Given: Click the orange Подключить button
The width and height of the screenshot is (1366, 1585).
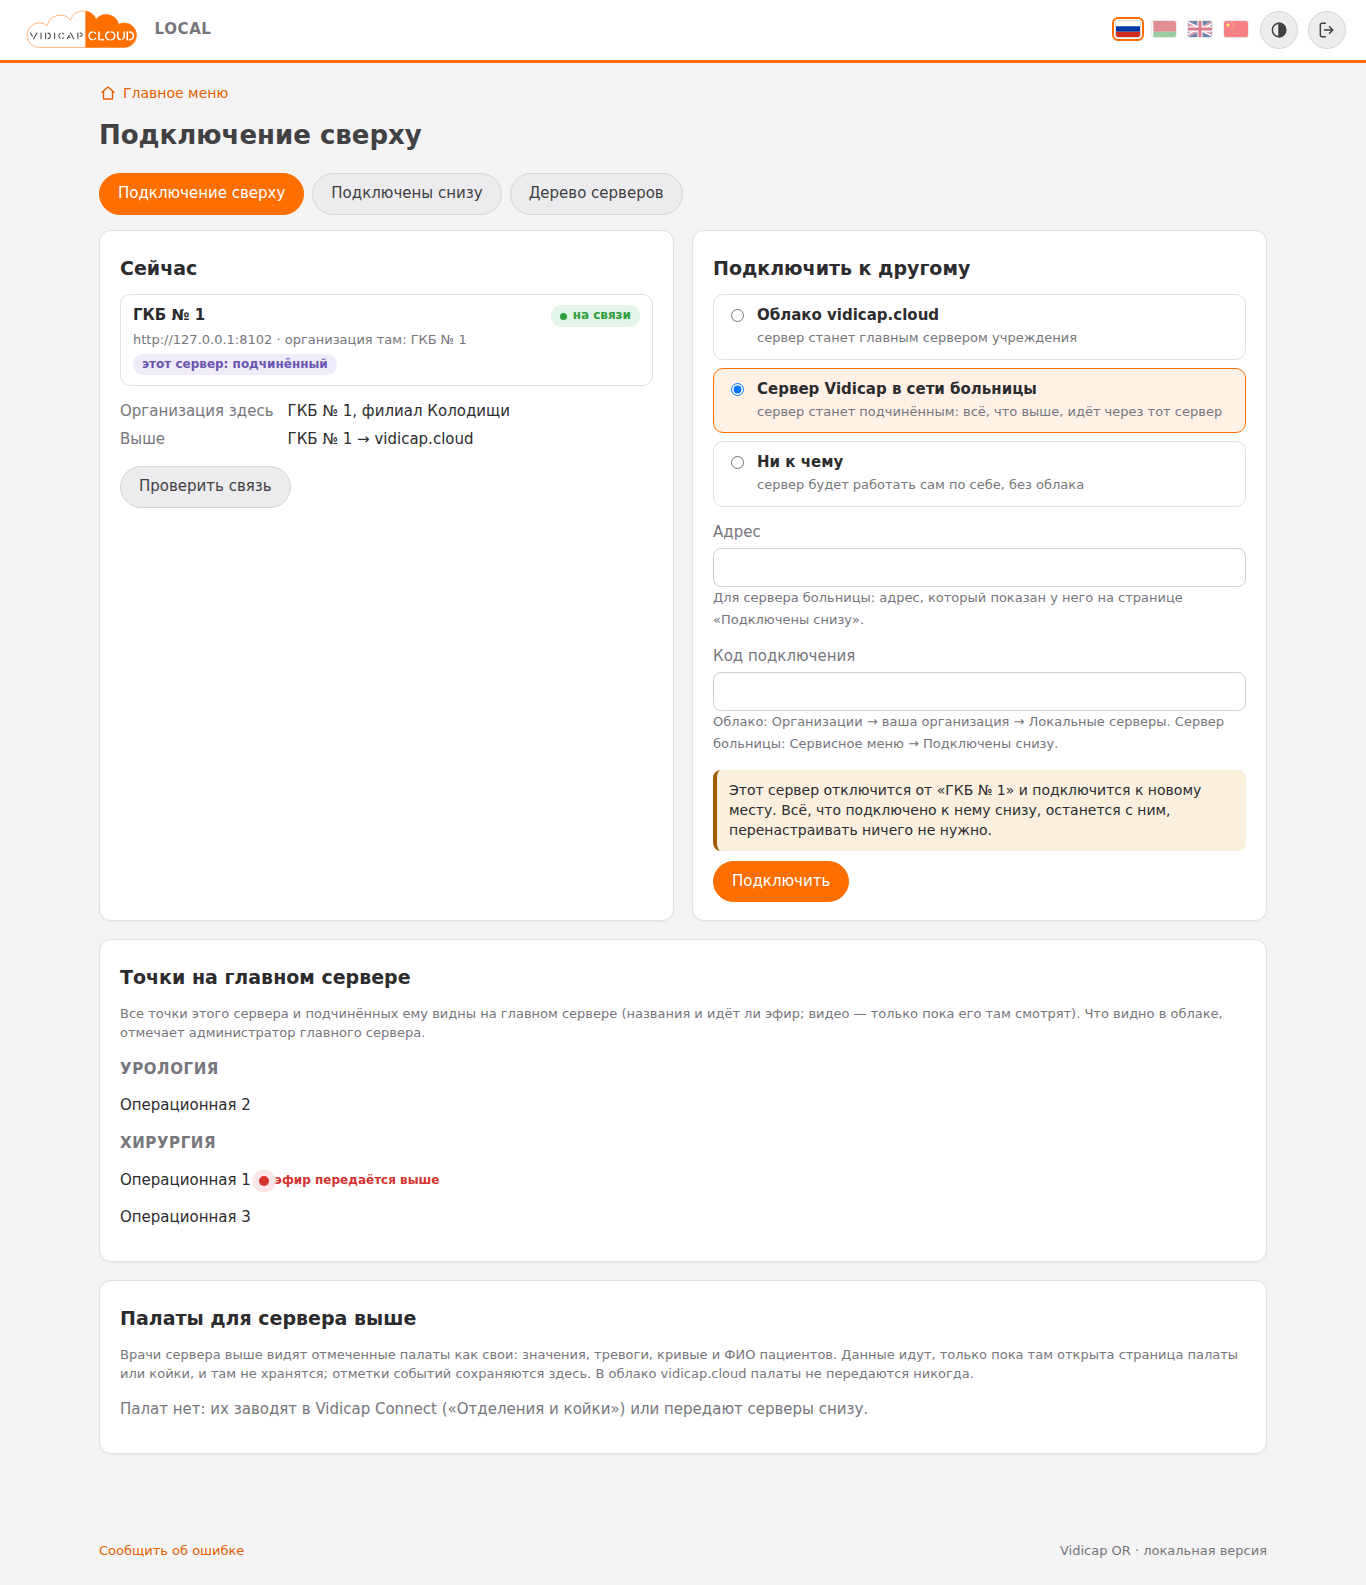Looking at the screenshot, I should pyautogui.click(x=781, y=881).
